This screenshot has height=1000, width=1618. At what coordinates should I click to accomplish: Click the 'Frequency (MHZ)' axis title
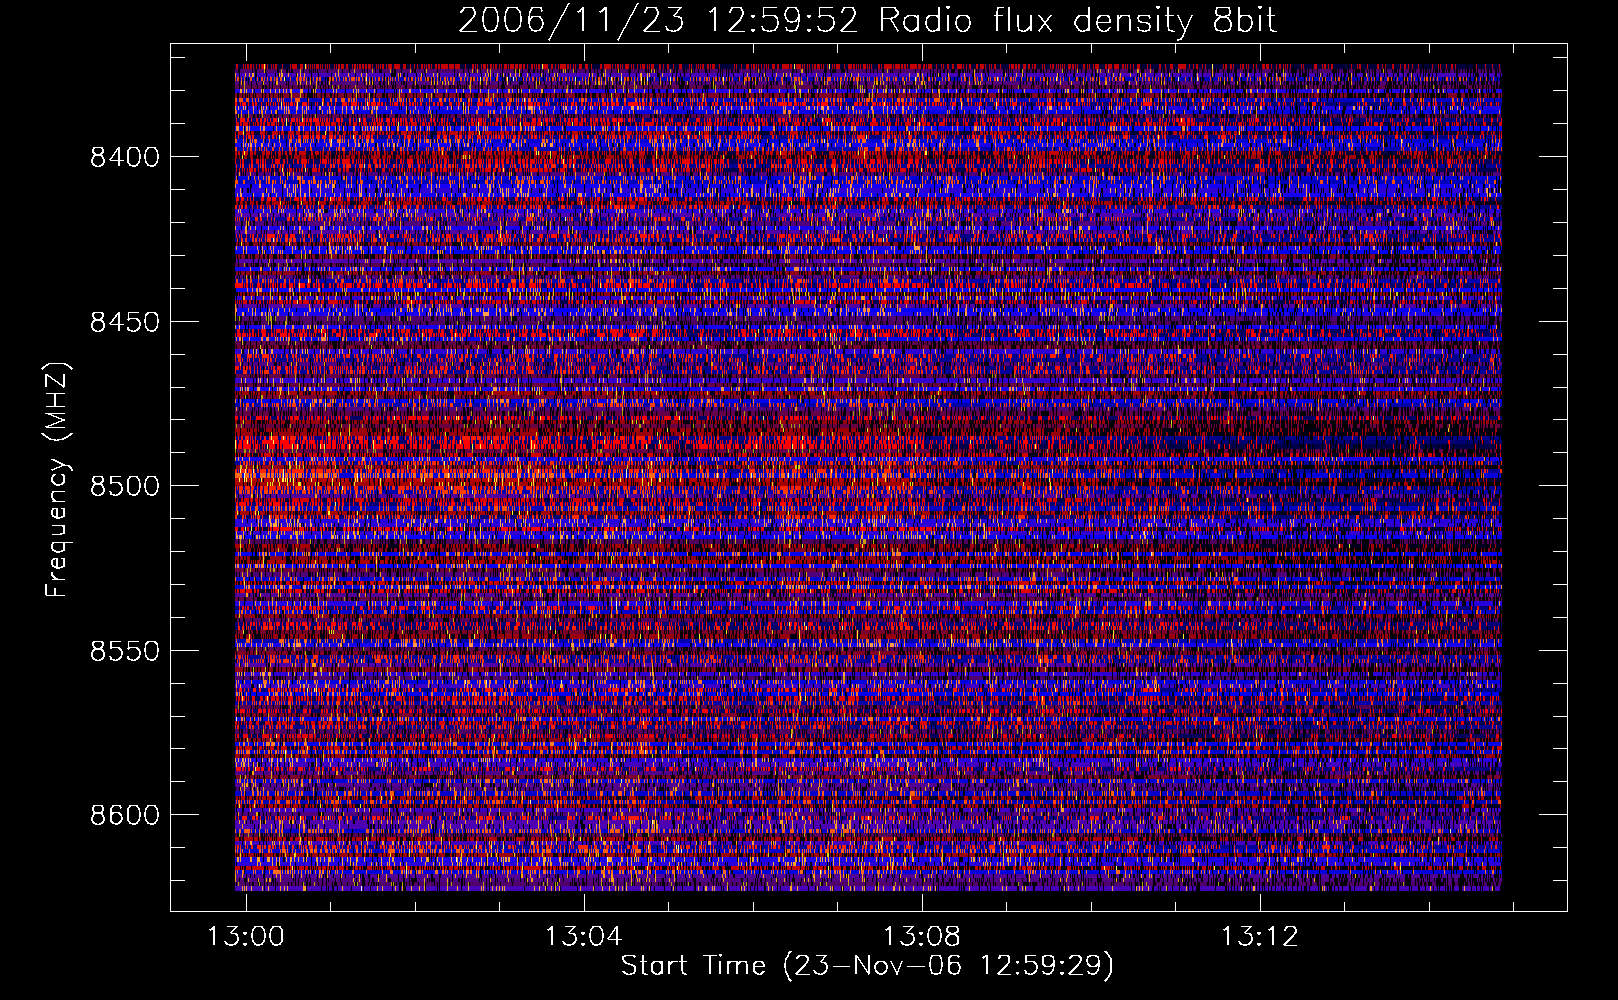58,479
